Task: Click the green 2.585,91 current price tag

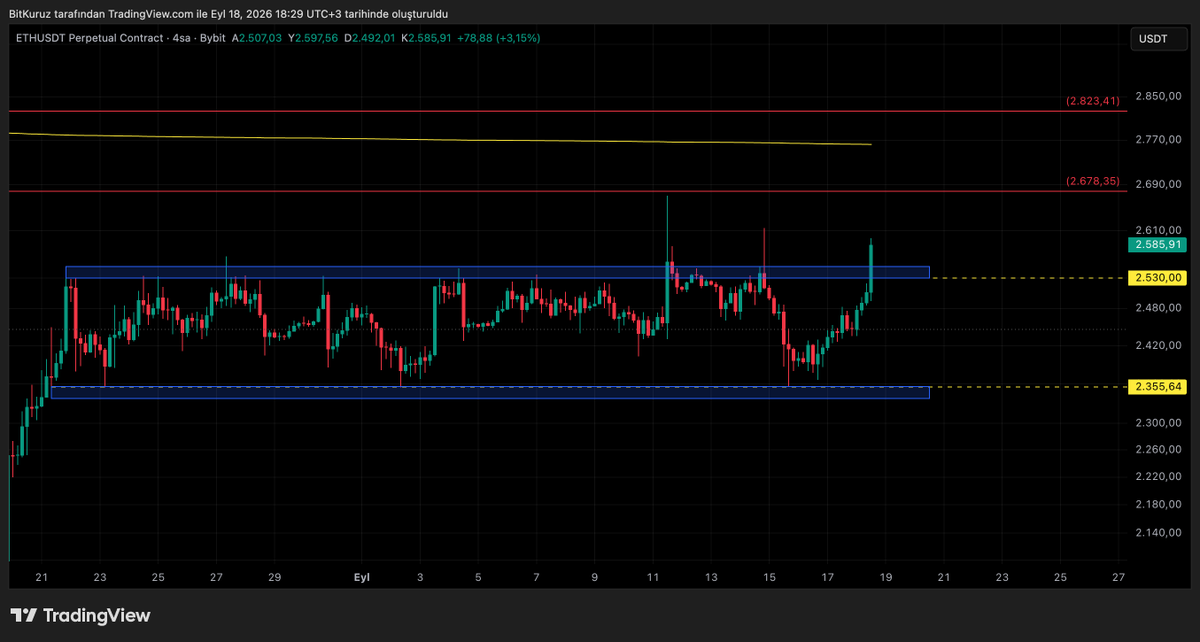Action: click(x=1158, y=244)
